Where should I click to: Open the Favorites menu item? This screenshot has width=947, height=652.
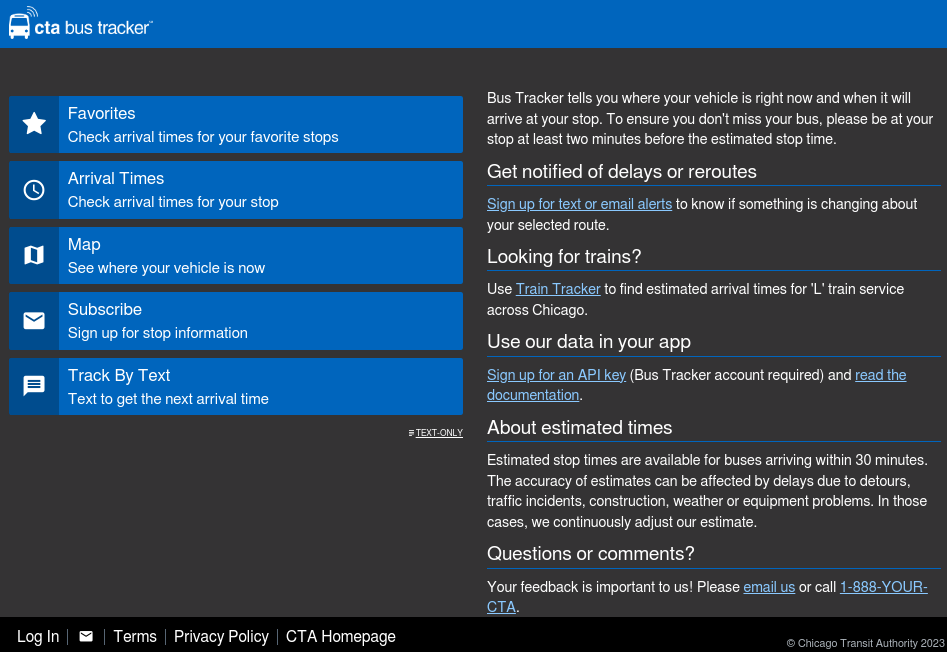point(260,124)
